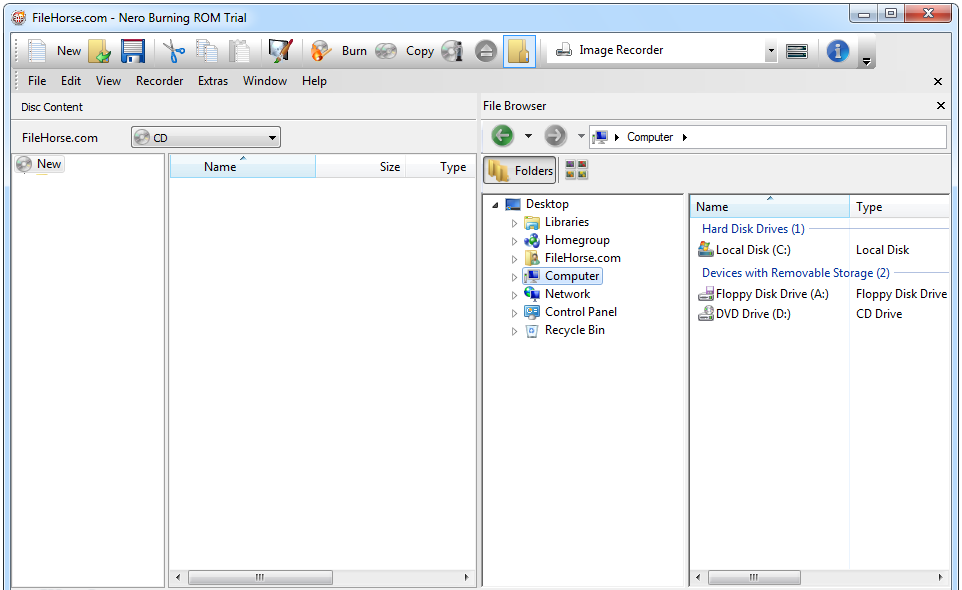Collapse the Desktop tree node

click(x=495, y=205)
